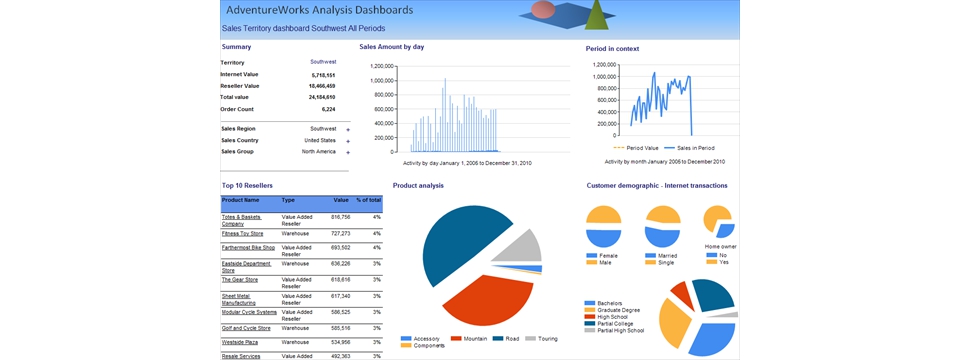Click the Road legend swatch

pyautogui.click(x=498, y=339)
